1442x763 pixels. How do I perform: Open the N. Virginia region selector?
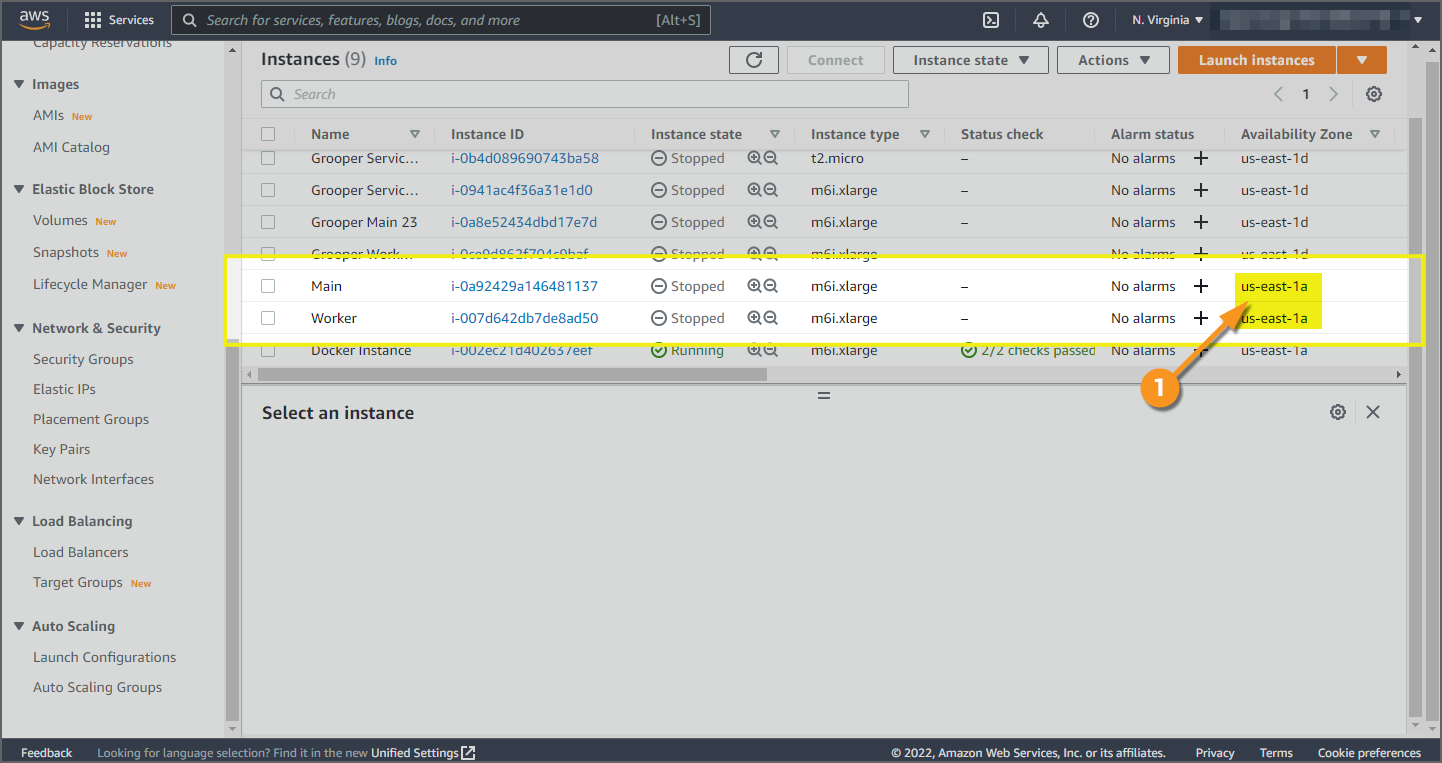click(1168, 20)
